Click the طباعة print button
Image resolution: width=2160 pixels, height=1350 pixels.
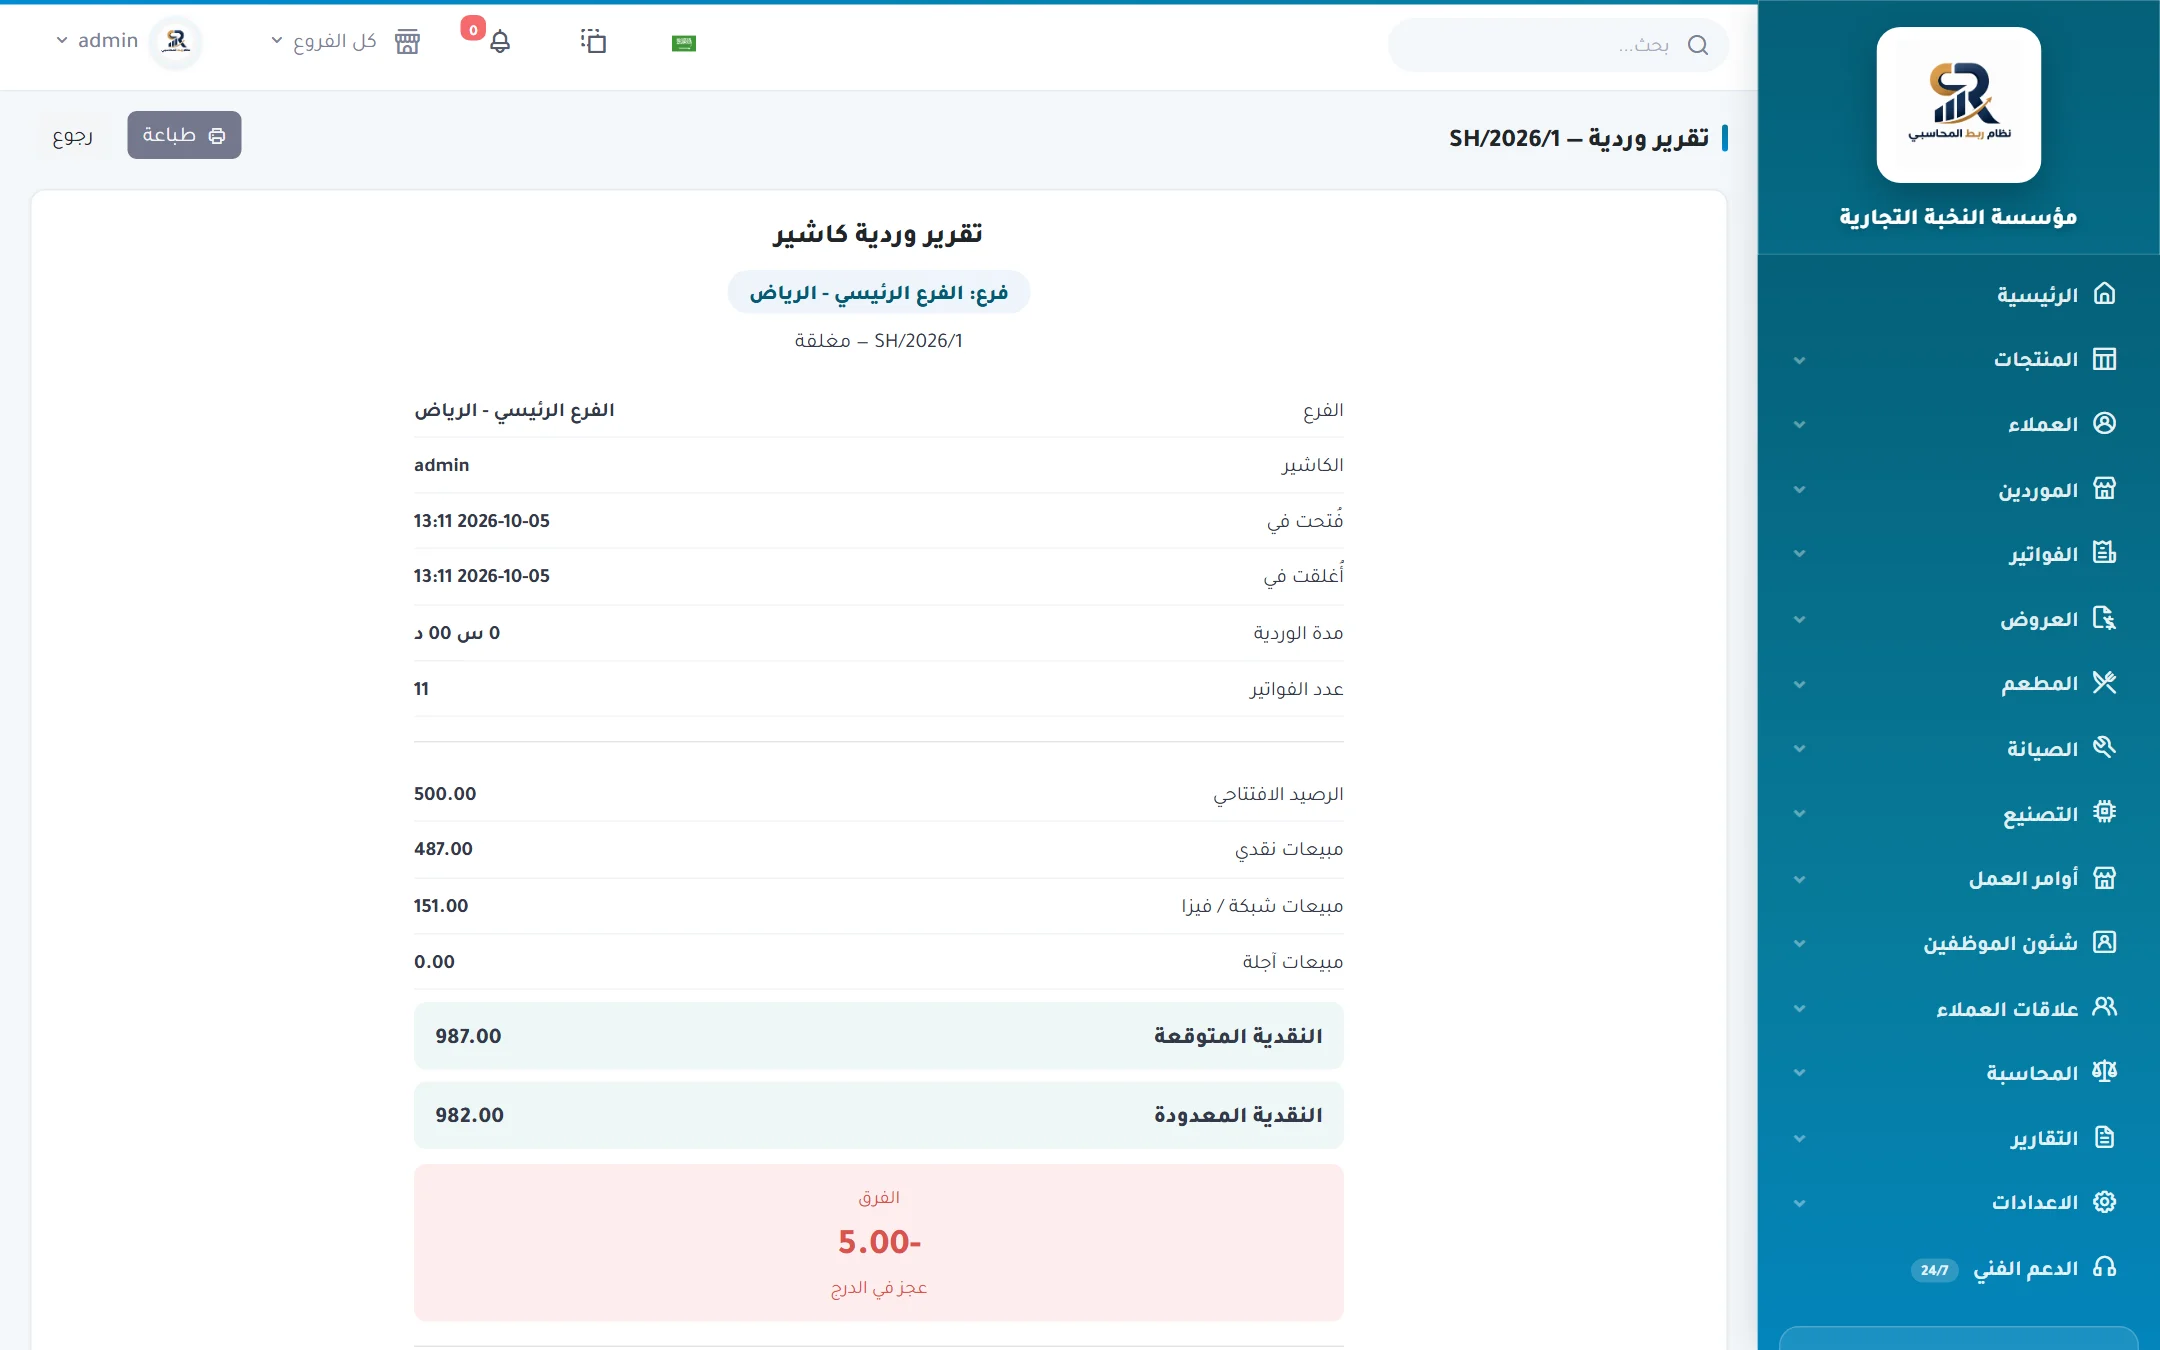pyautogui.click(x=184, y=135)
